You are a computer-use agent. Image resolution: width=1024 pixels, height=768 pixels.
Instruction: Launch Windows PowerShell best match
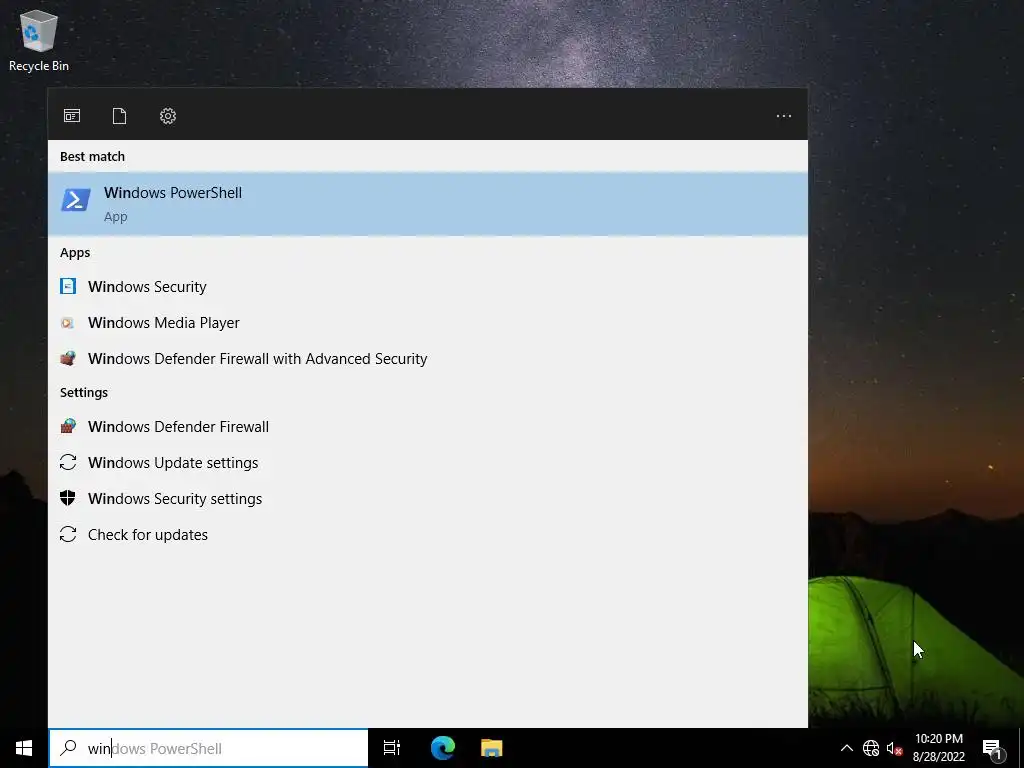tap(428, 204)
